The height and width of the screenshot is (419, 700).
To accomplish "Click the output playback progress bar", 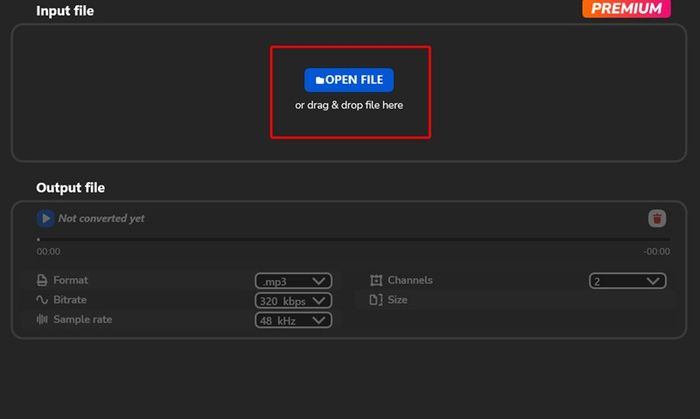I will (x=353, y=240).
